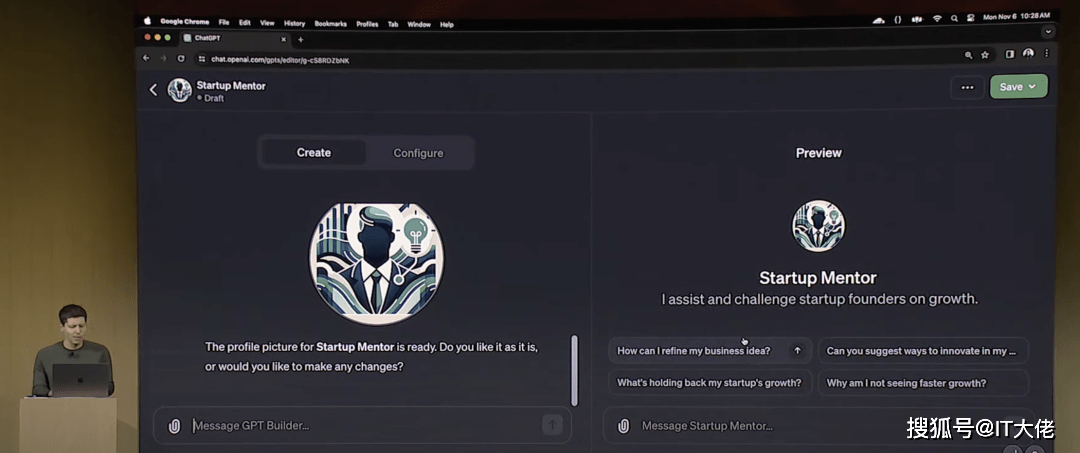Viewport: 1080px width, 453px height.
Task: Switch to the Create tab
Action: (x=314, y=153)
